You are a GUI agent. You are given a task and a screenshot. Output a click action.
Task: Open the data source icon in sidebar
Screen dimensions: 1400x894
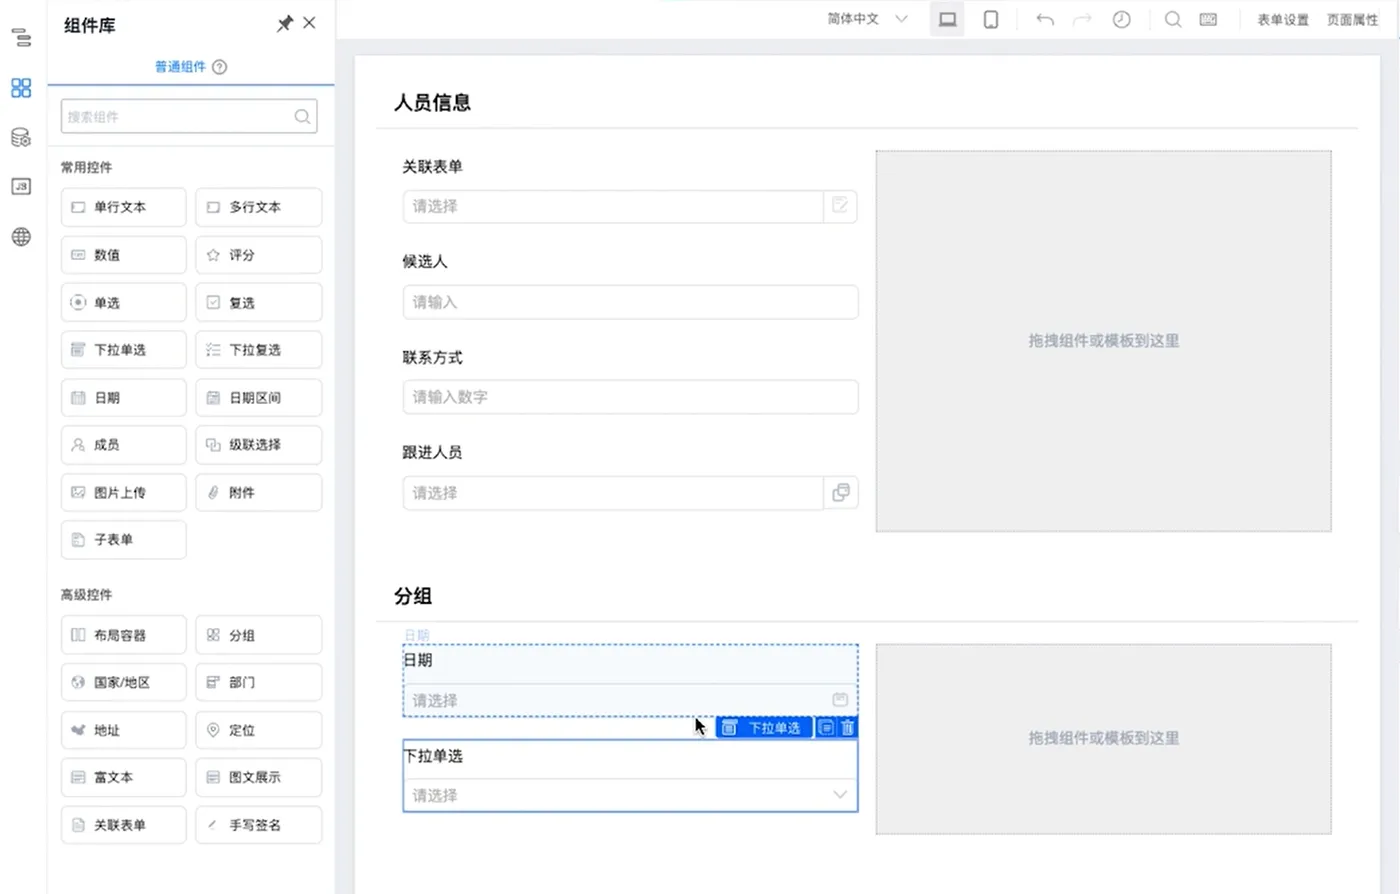21,138
